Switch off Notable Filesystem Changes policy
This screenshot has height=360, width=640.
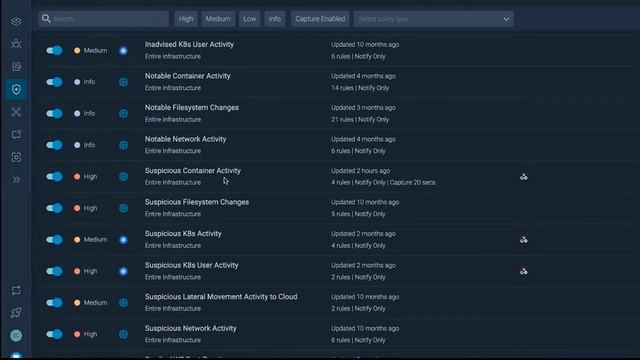pyautogui.click(x=54, y=113)
